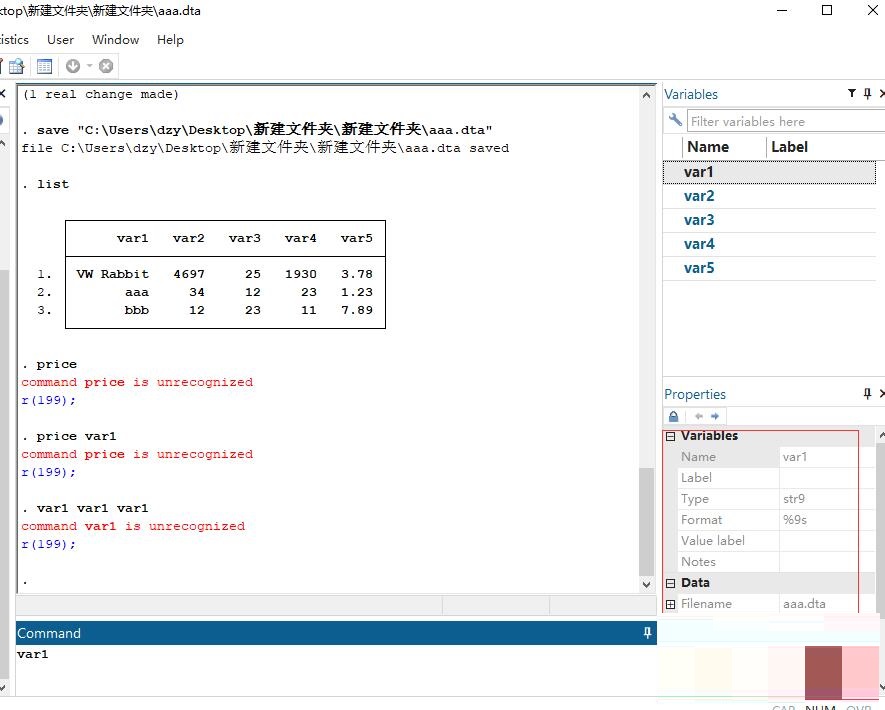Open the Data Editor (Browse) toolbar icon

[17, 67]
